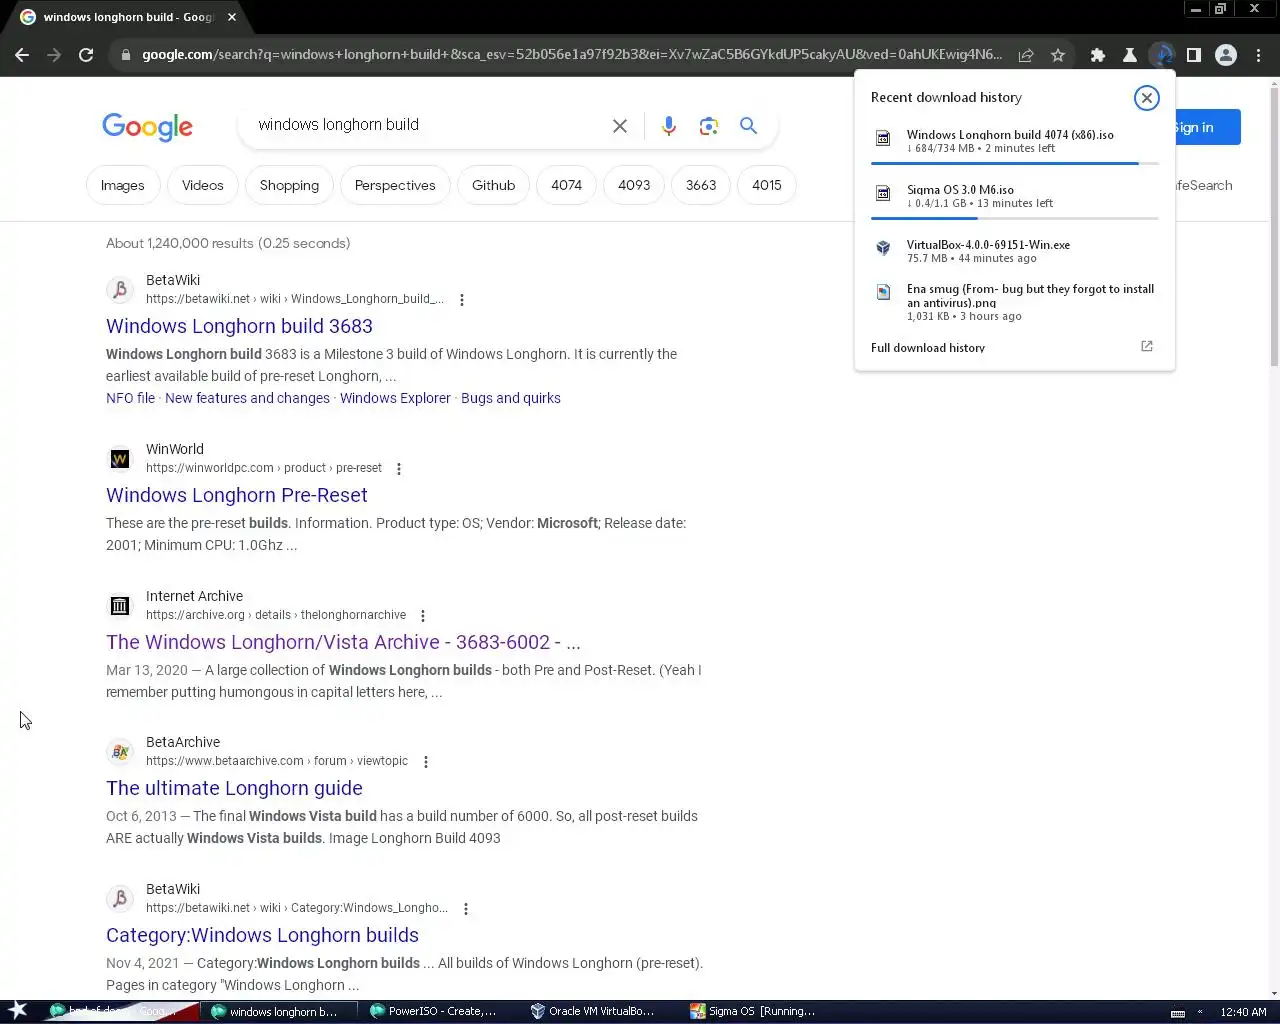The height and width of the screenshot is (1024, 1280).
Task: Click Longhorn build 4074 download progress bar
Action: coord(1014,163)
